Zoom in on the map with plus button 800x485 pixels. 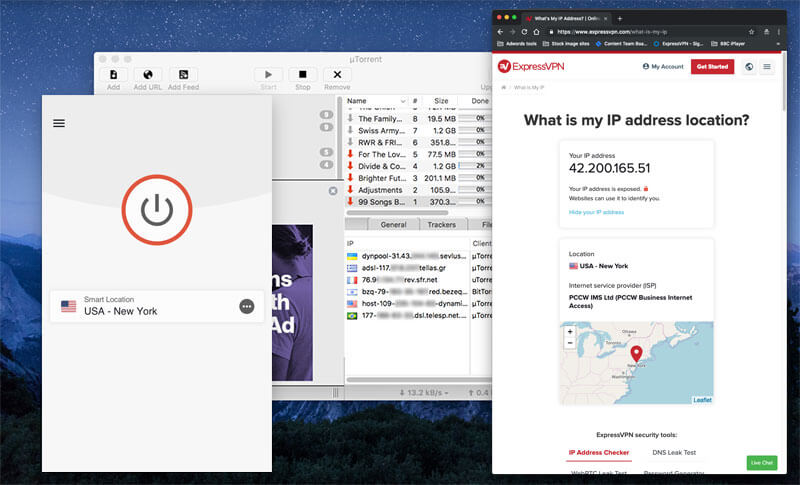(x=570, y=331)
